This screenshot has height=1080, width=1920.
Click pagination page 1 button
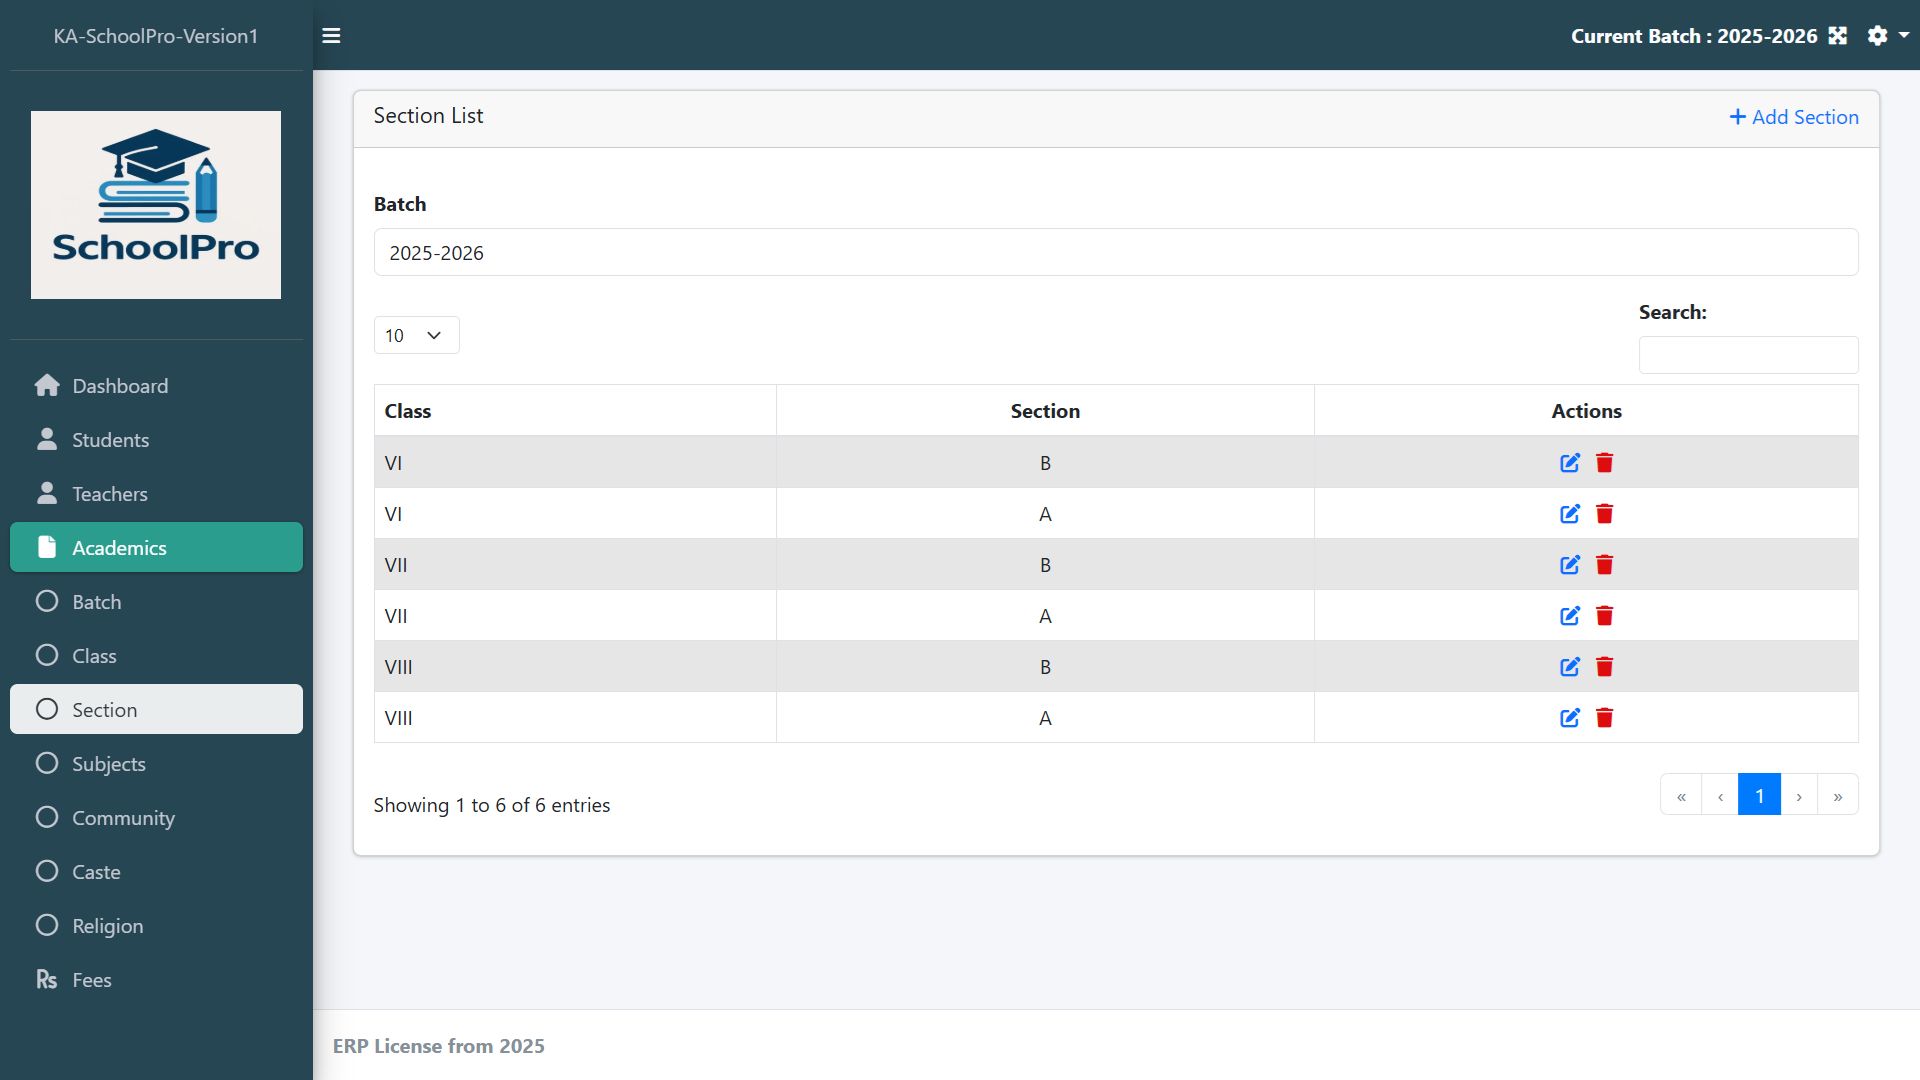click(x=1759, y=795)
